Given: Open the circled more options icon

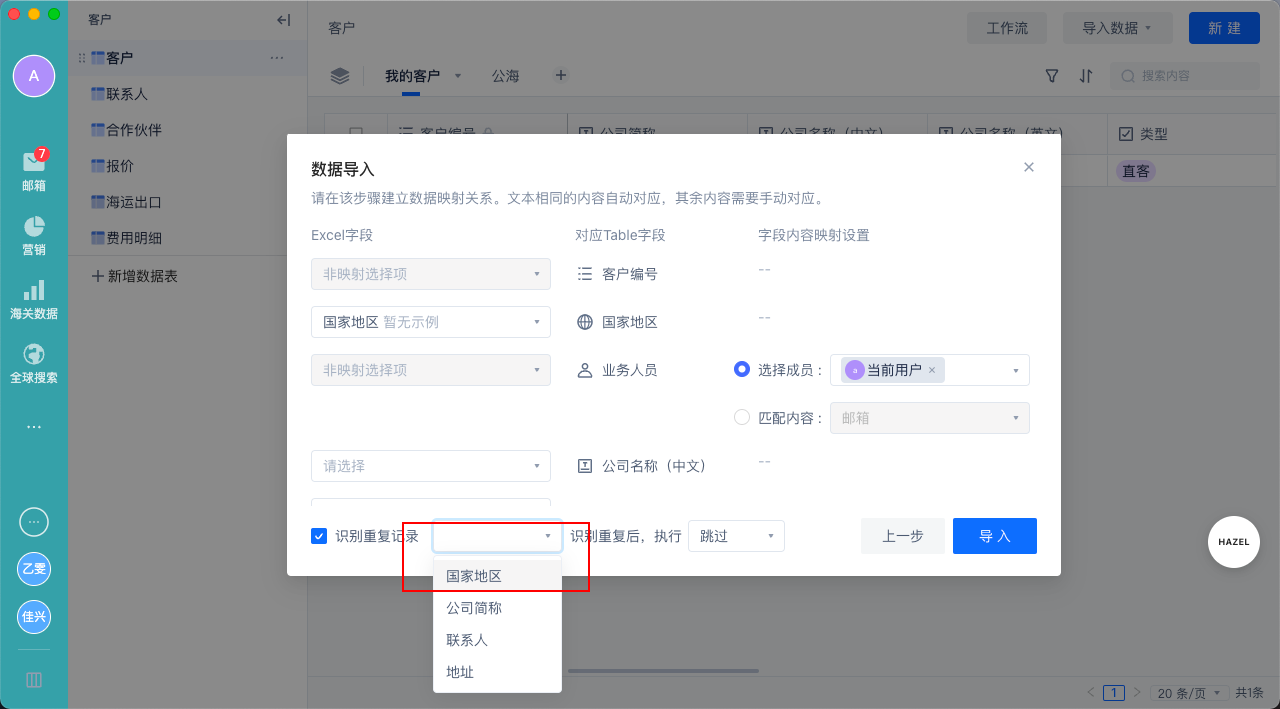Looking at the screenshot, I should click(x=34, y=522).
